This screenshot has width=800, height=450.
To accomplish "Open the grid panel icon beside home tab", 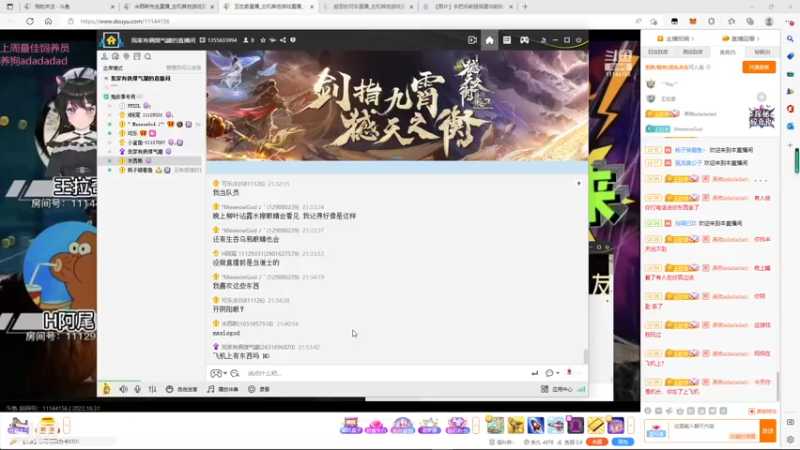I will [x=507, y=40].
